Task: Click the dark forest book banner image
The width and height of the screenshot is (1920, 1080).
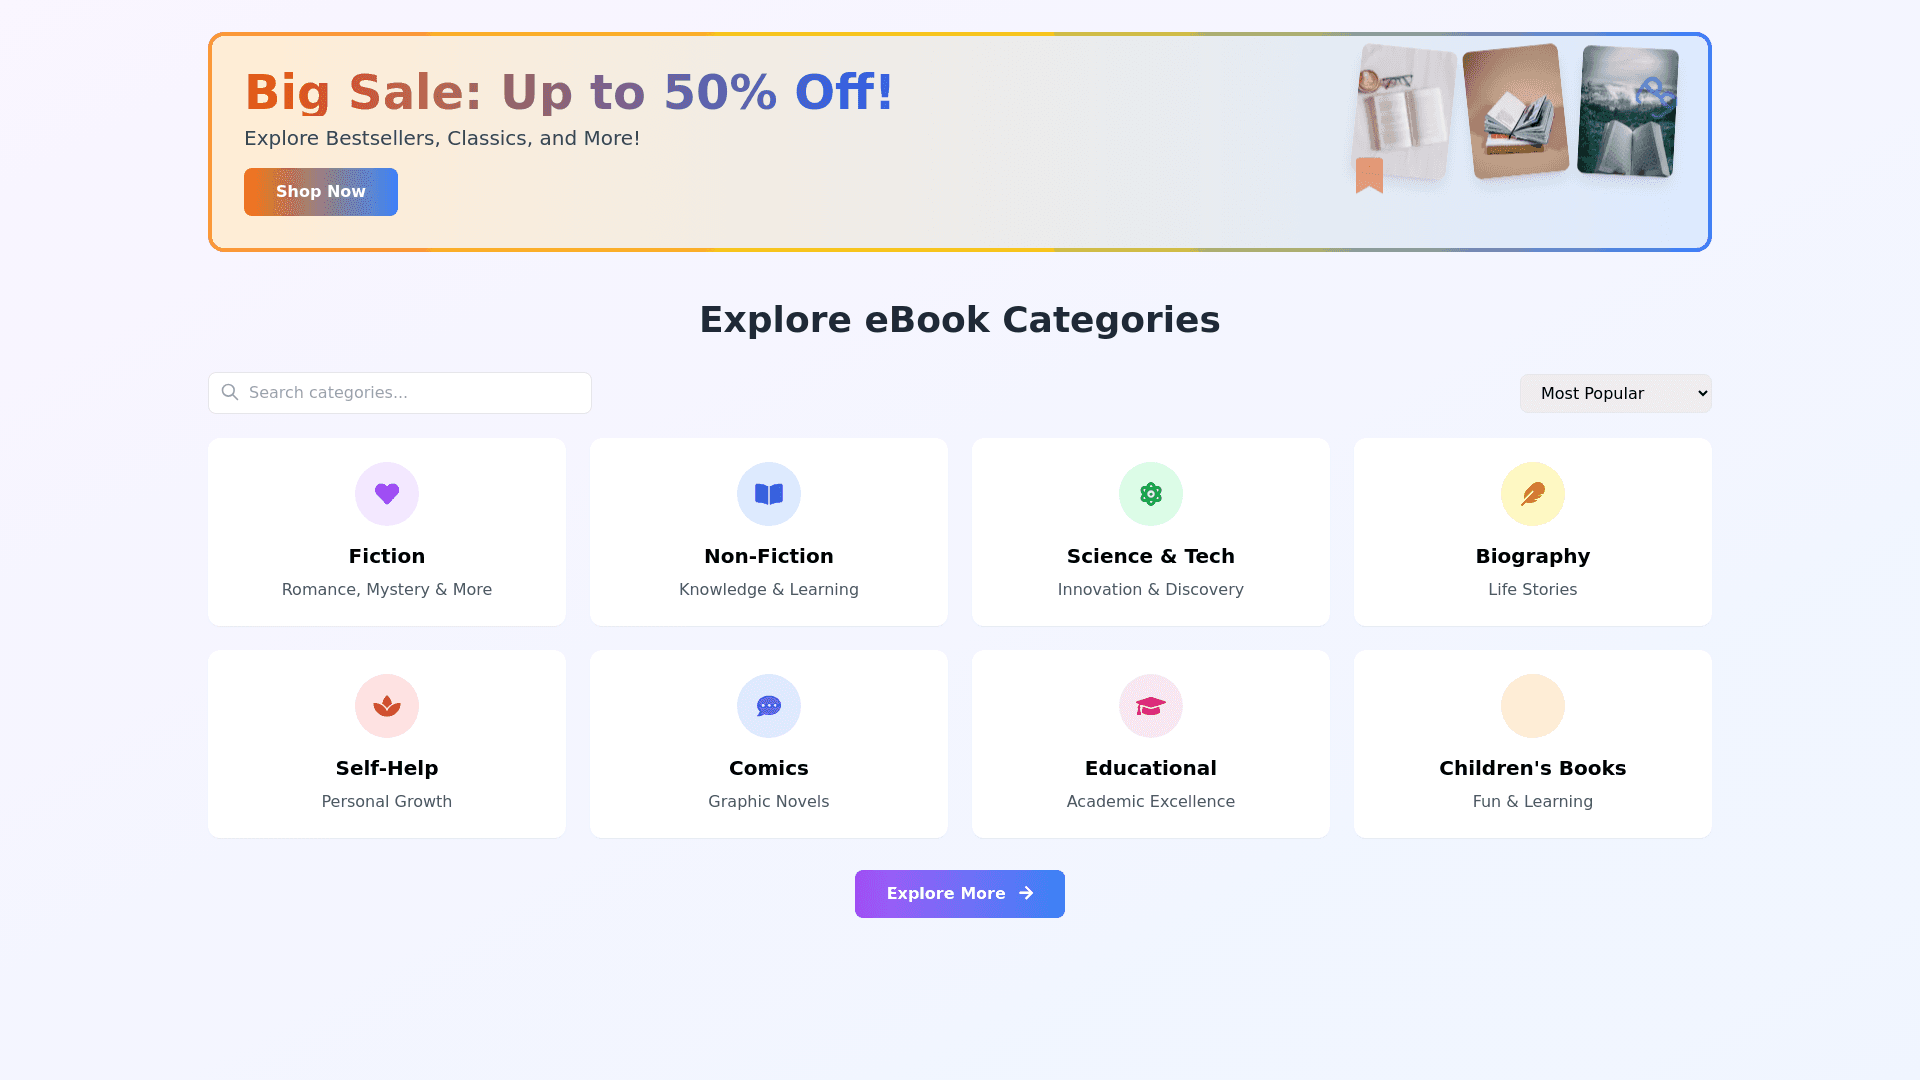Action: 1626,112
